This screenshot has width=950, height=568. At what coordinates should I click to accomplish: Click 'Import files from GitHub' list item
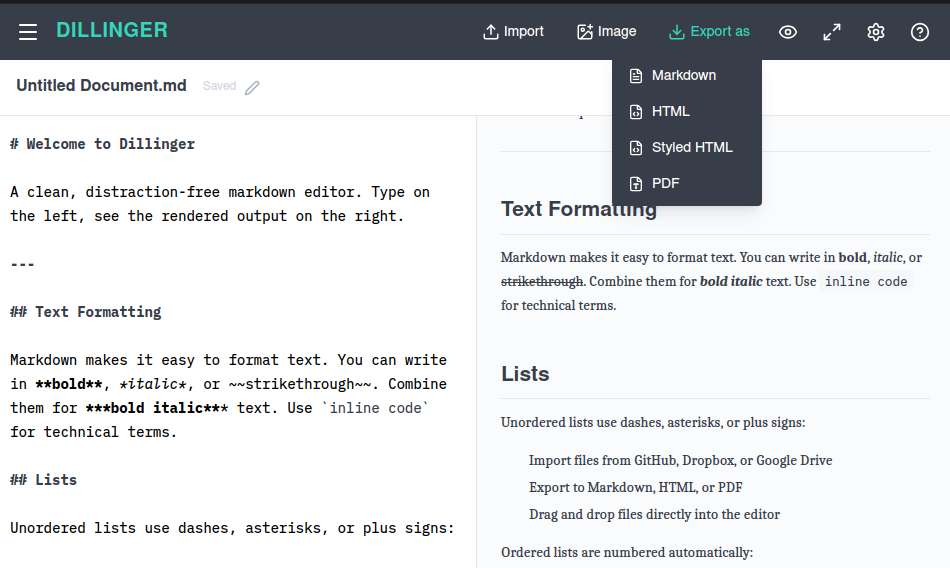pyautogui.click(x=680, y=460)
